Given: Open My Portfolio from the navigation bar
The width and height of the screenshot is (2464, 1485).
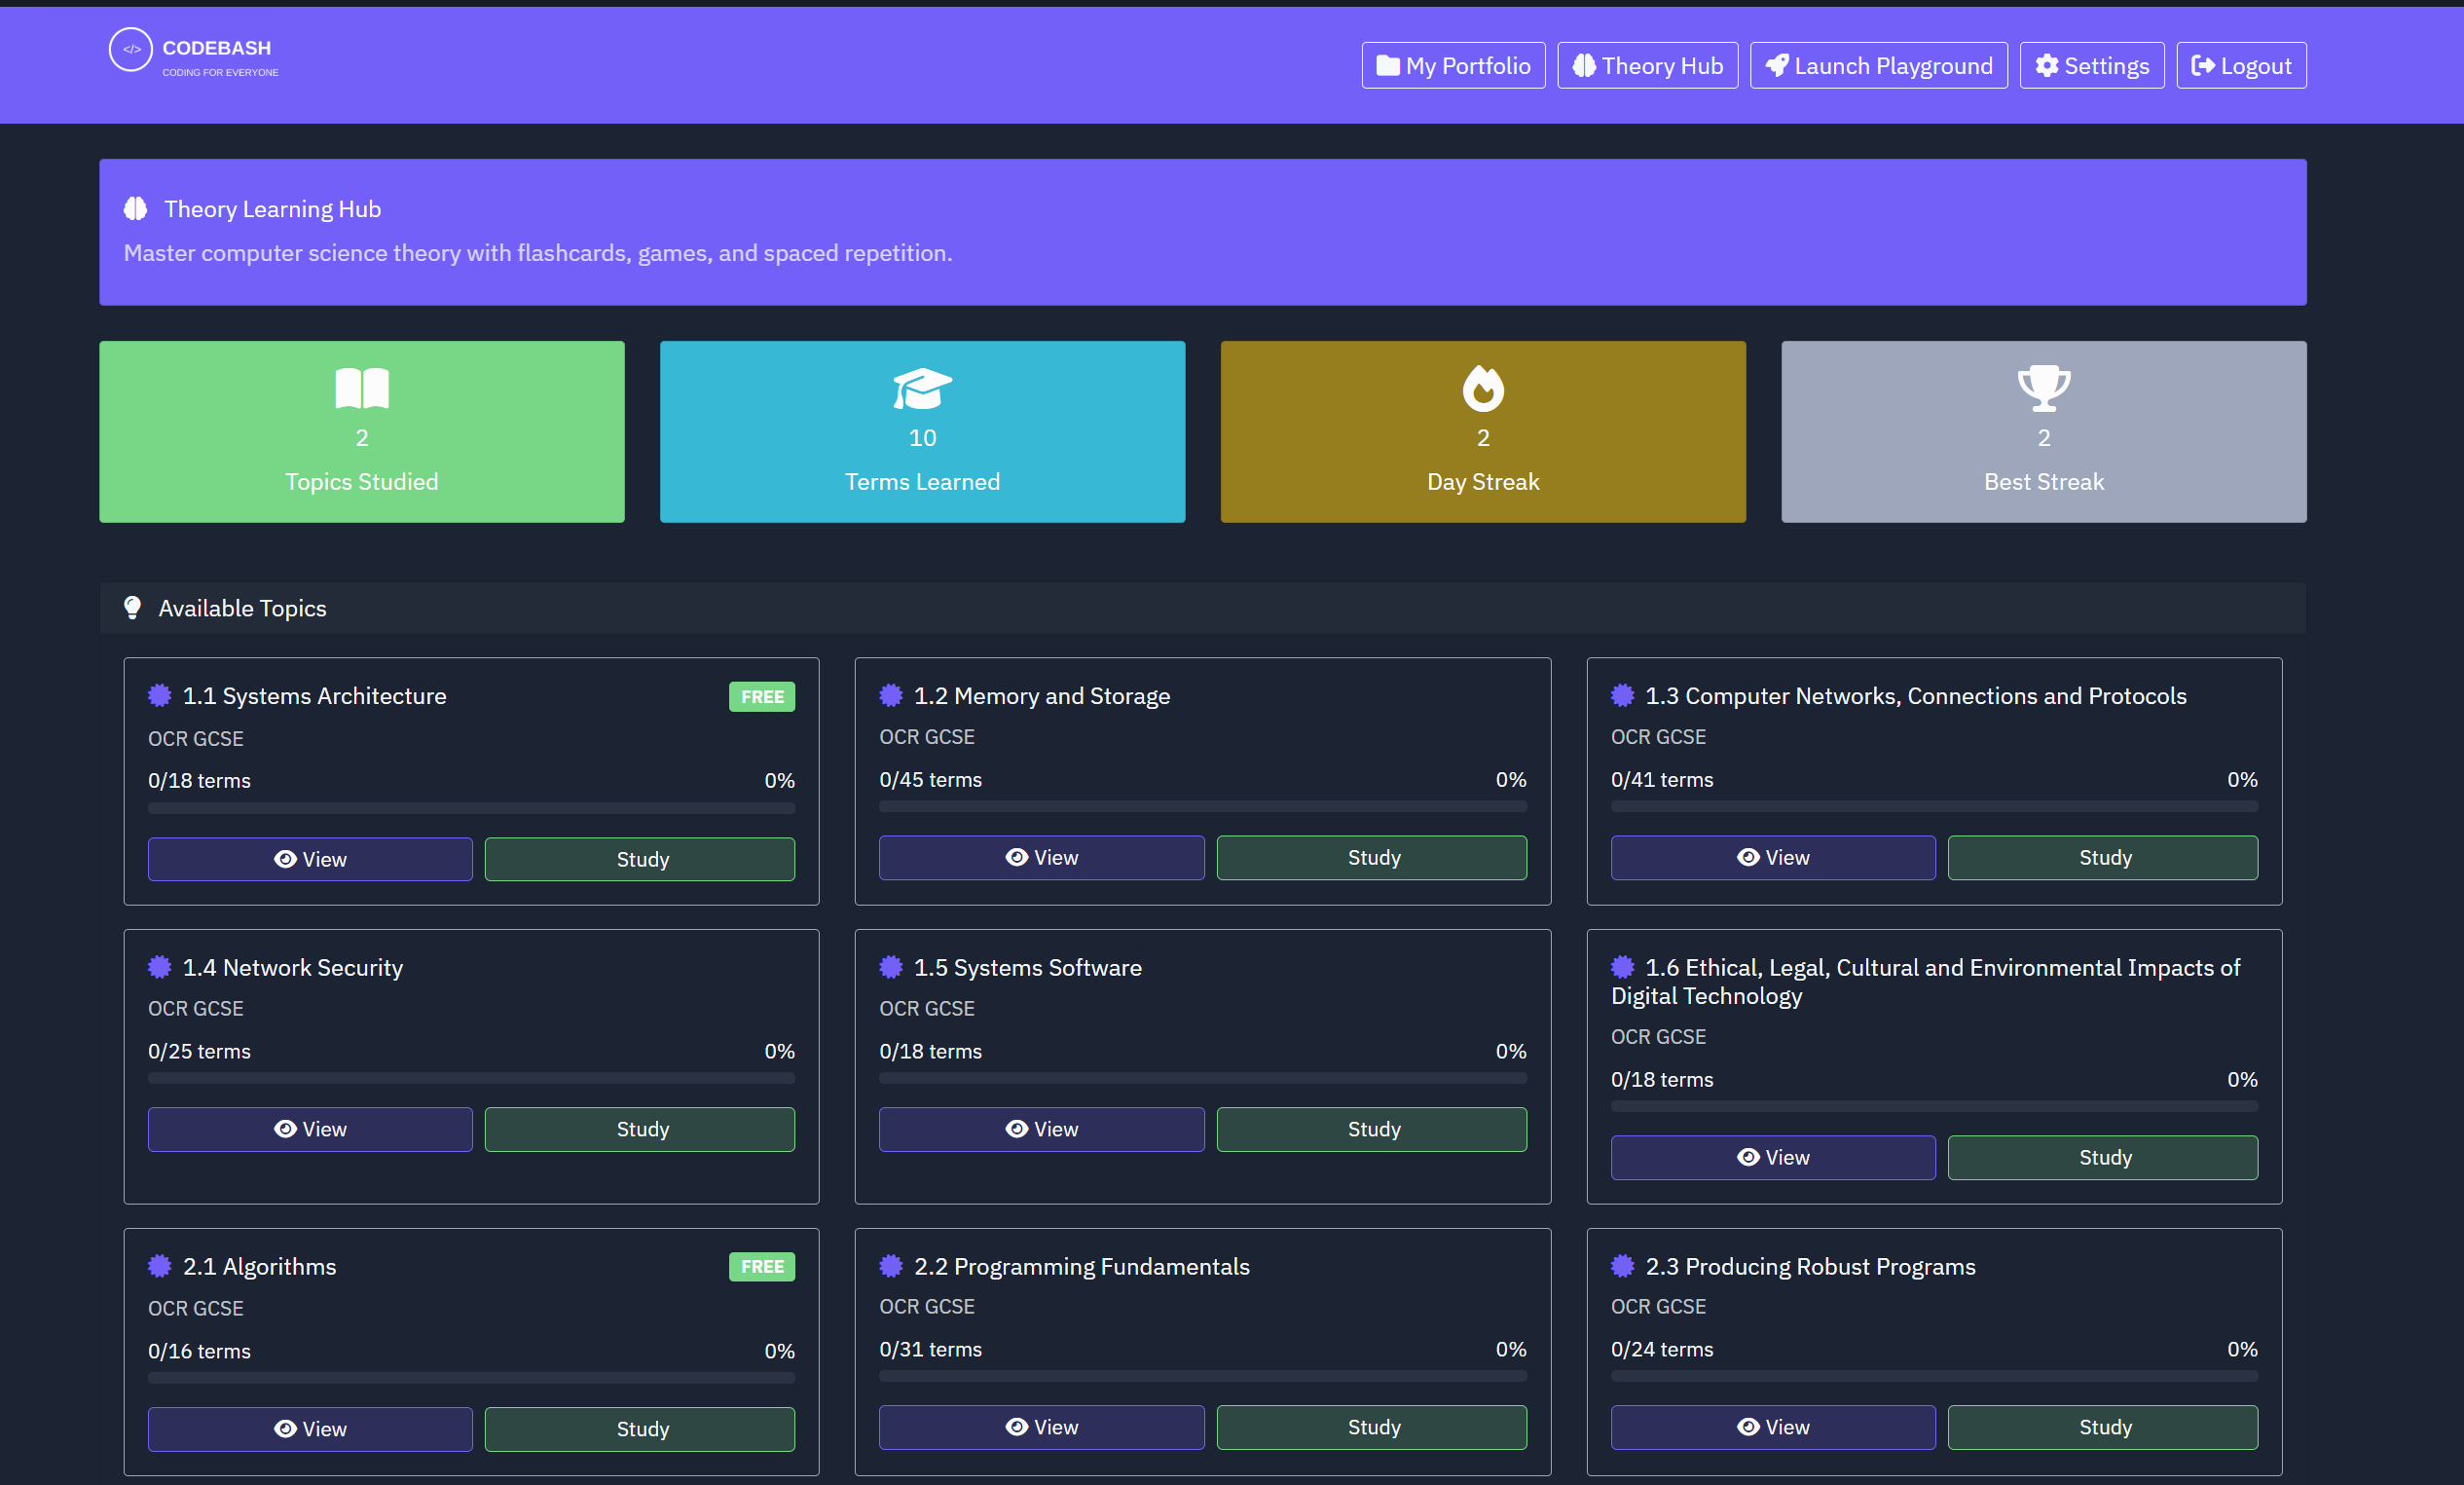Looking at the screenshot, I should click(1452, 66).
